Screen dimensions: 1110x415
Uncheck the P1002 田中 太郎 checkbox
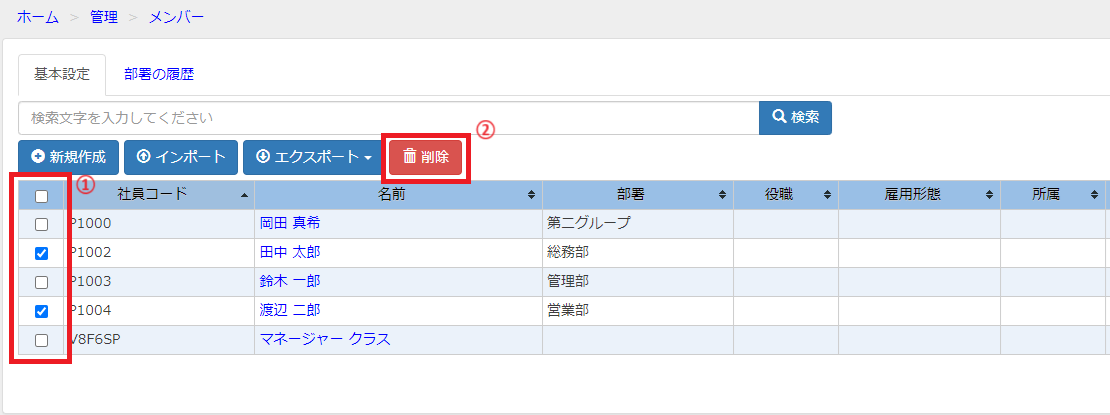(x=42, y=253)
